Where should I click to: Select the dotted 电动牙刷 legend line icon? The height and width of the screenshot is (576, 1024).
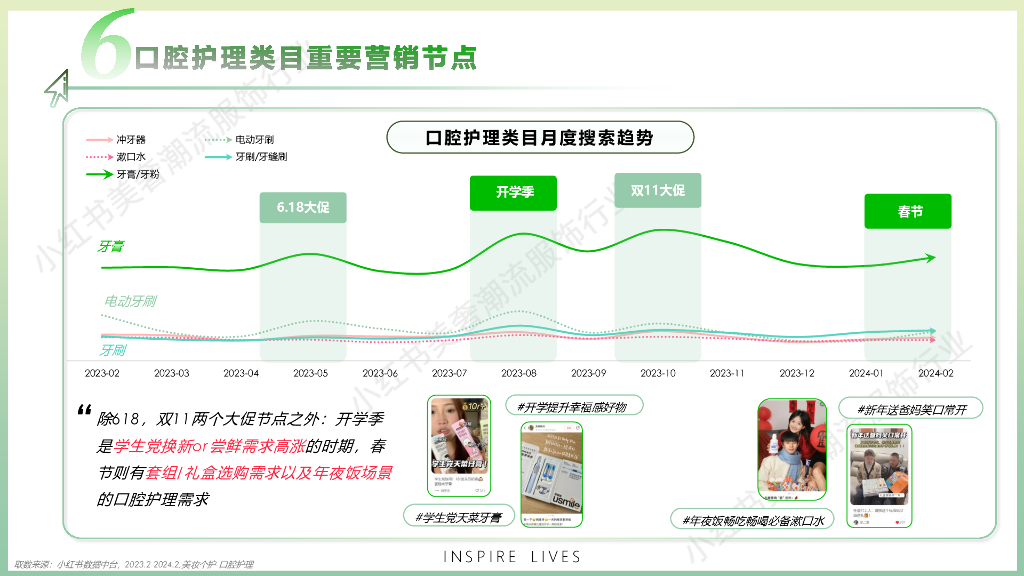click(x=218, y=141)
